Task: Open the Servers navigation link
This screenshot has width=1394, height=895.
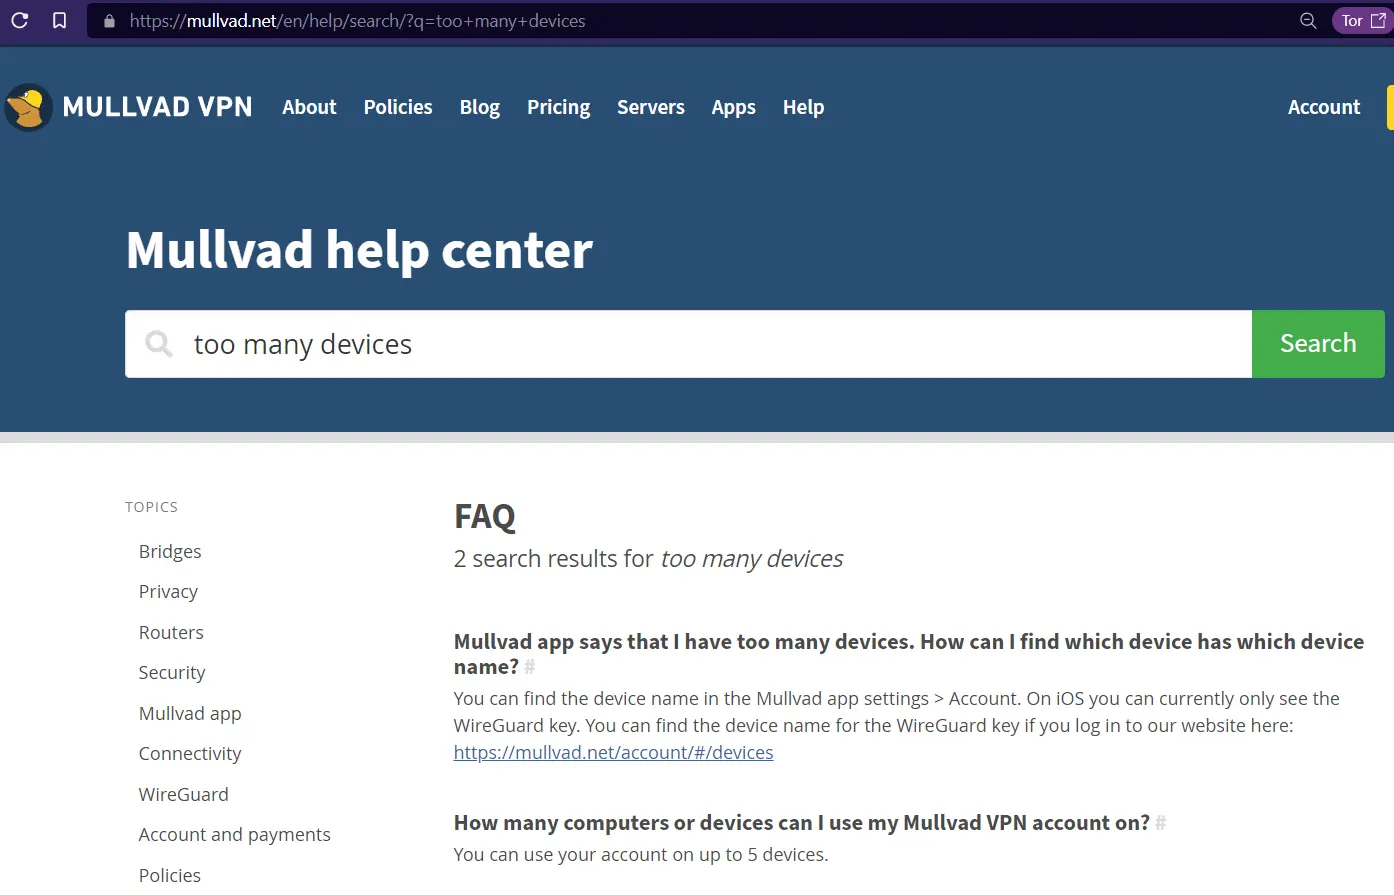Action: pyautogui.click(x=650, y=107)
